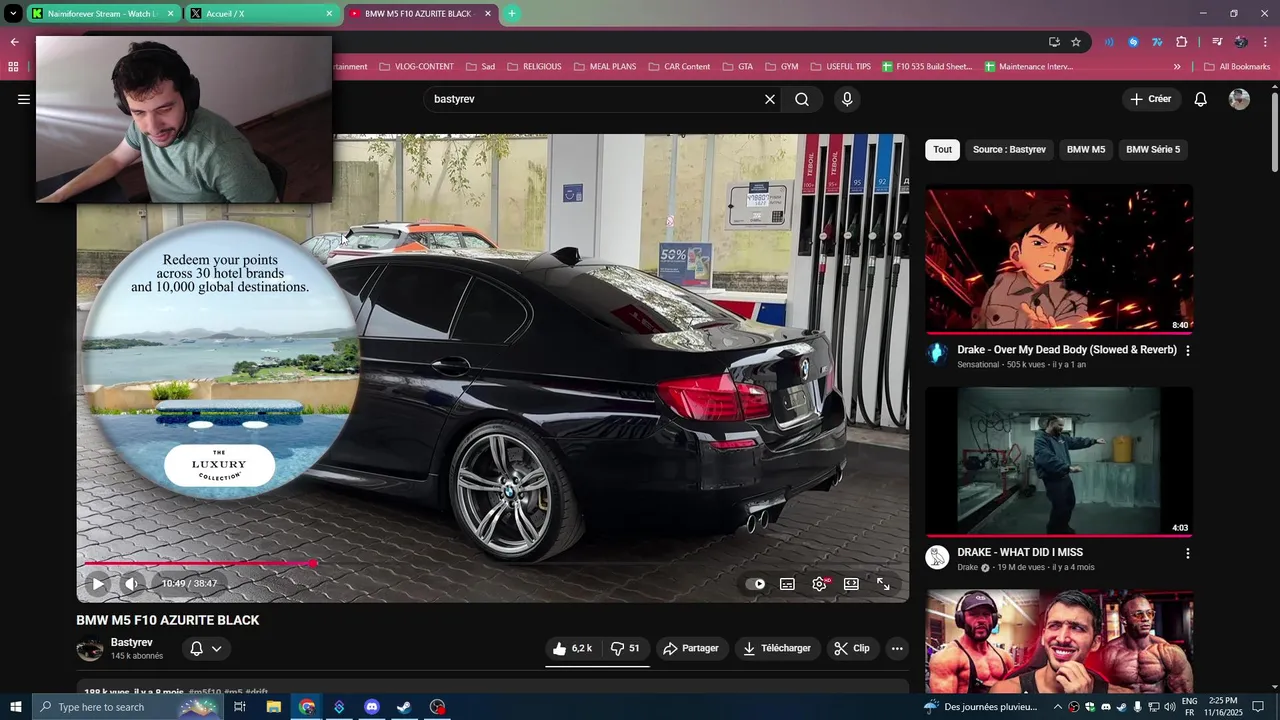This screenshot has height=720, width=1280.
Task: Mute the video volume icon
Action: 131,584
